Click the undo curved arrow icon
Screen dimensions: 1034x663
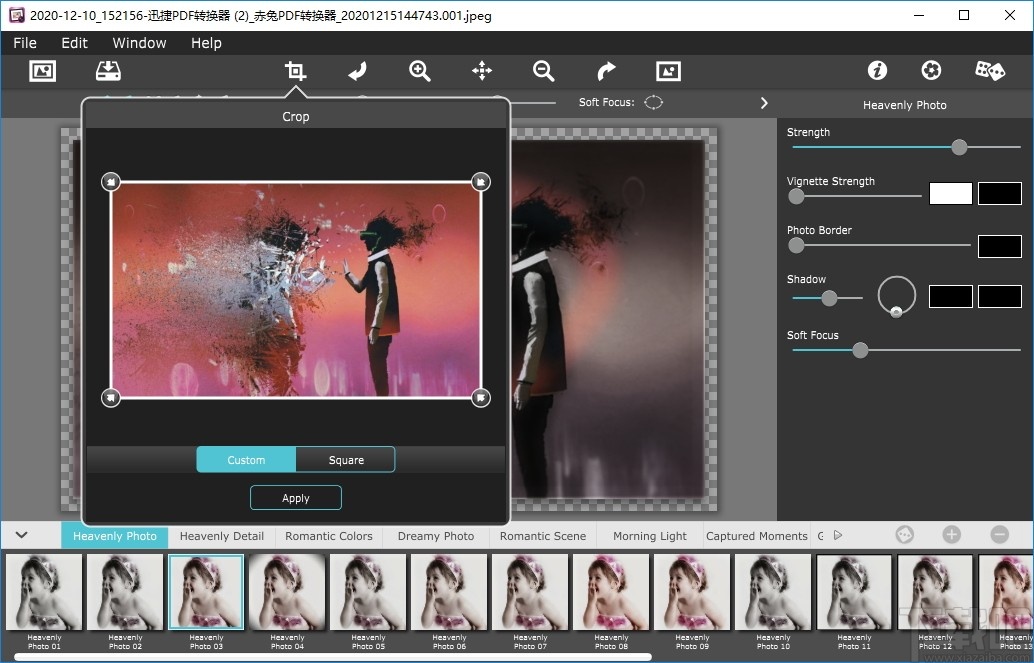coord(357,71)
